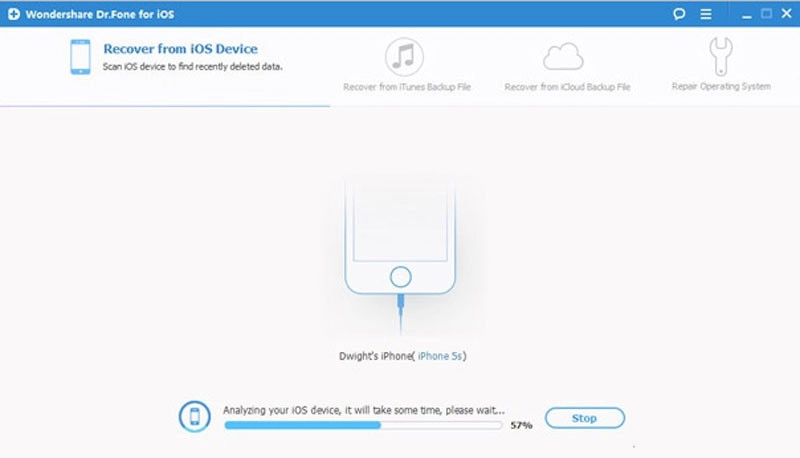800x458 pixels.
Task: Click the Wondershare plus logo icon
Action: pyautogui.click(x=14, y=14)
